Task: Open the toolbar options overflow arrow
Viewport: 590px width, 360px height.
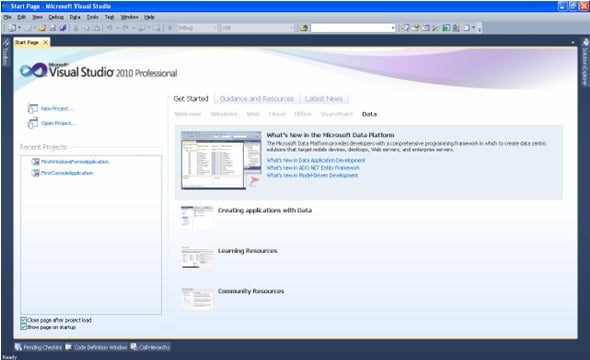Action: click(479, 29)
